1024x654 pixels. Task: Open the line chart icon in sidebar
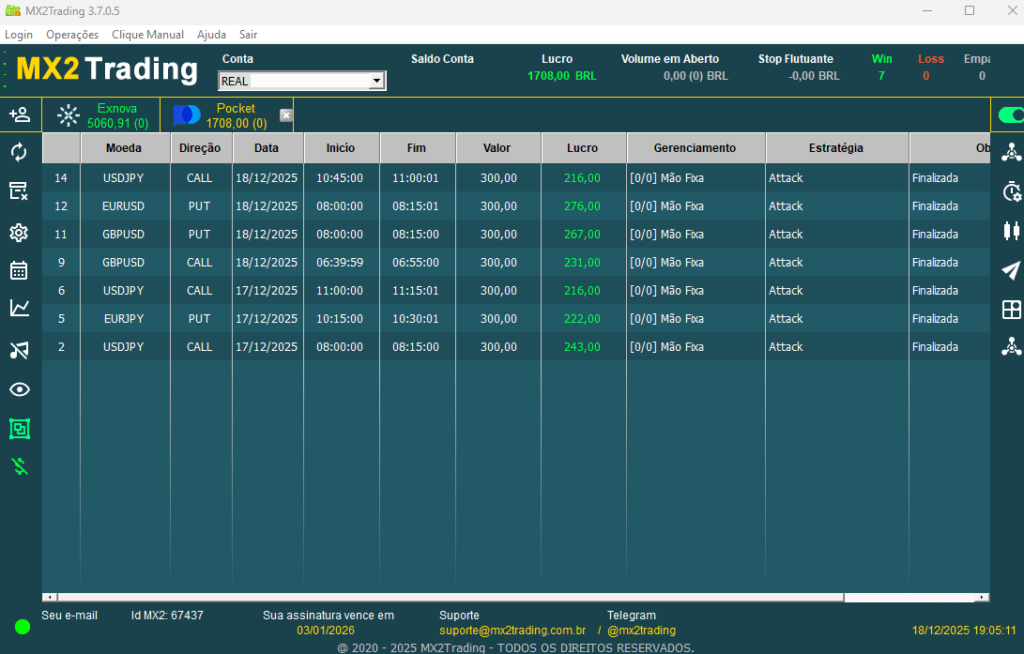coord(19,308)
